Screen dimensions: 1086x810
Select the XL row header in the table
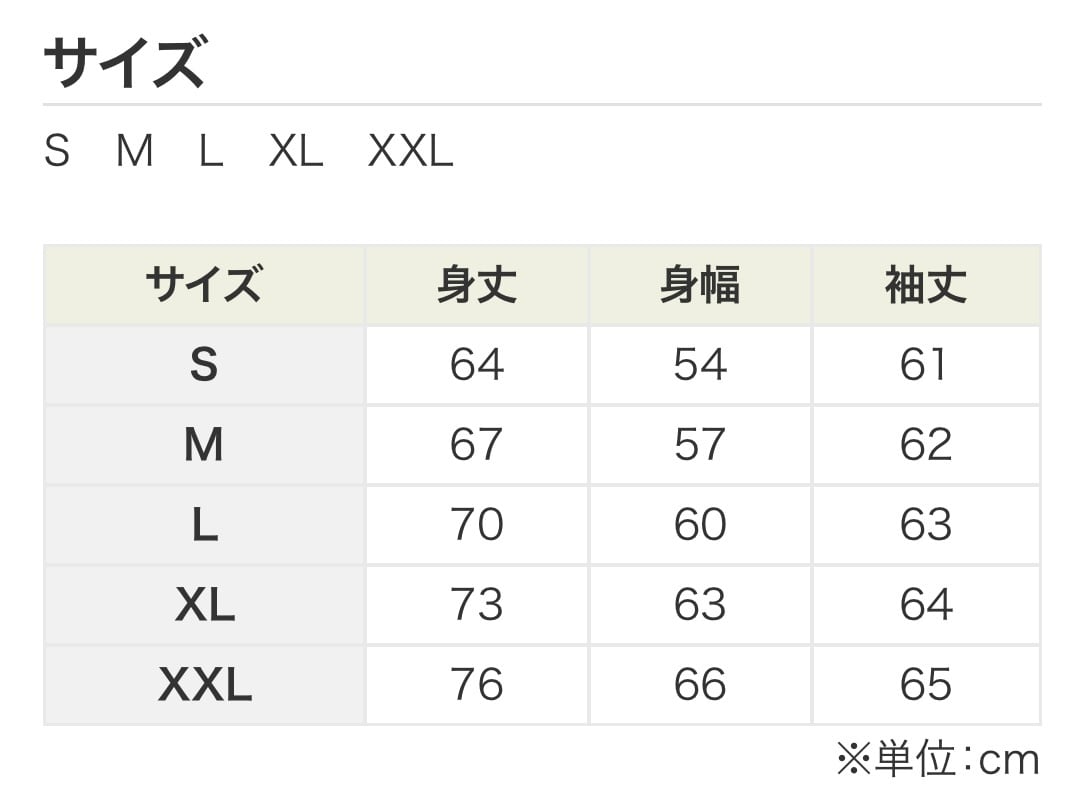point(204,605)
